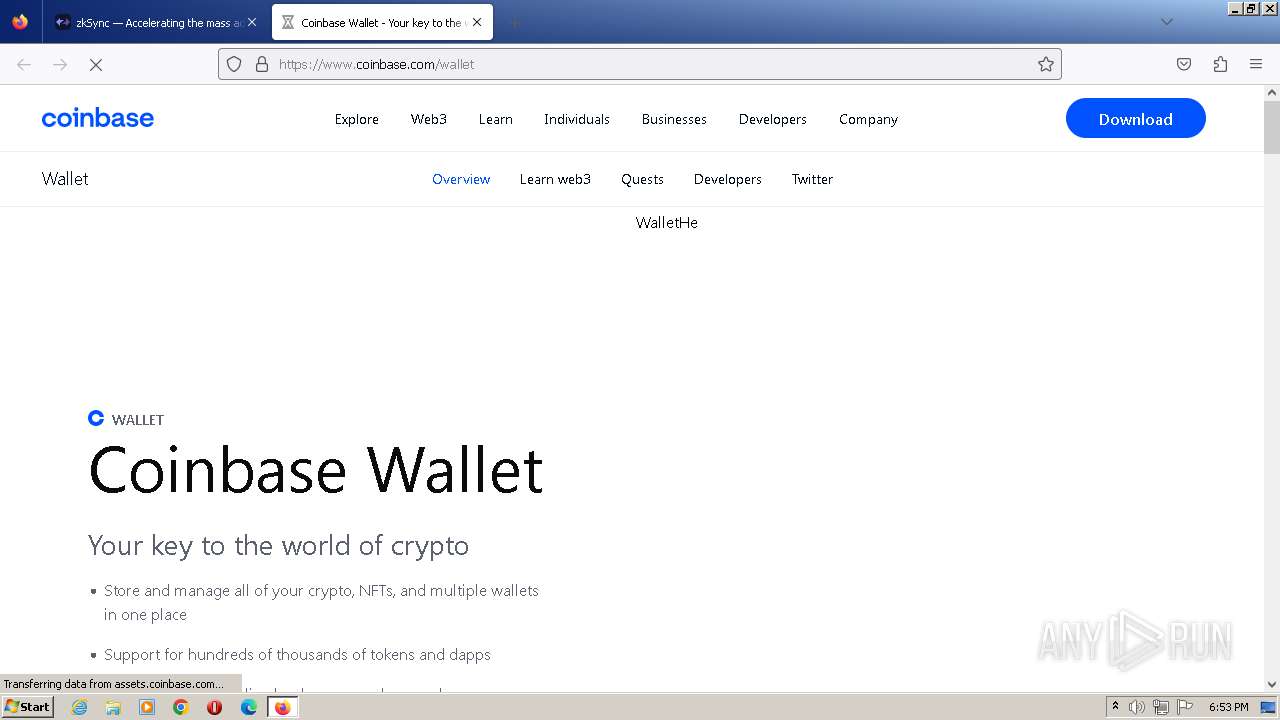Open the Company navigation menu
Screen dimensions: 1280x720
[x=868, y=119]
